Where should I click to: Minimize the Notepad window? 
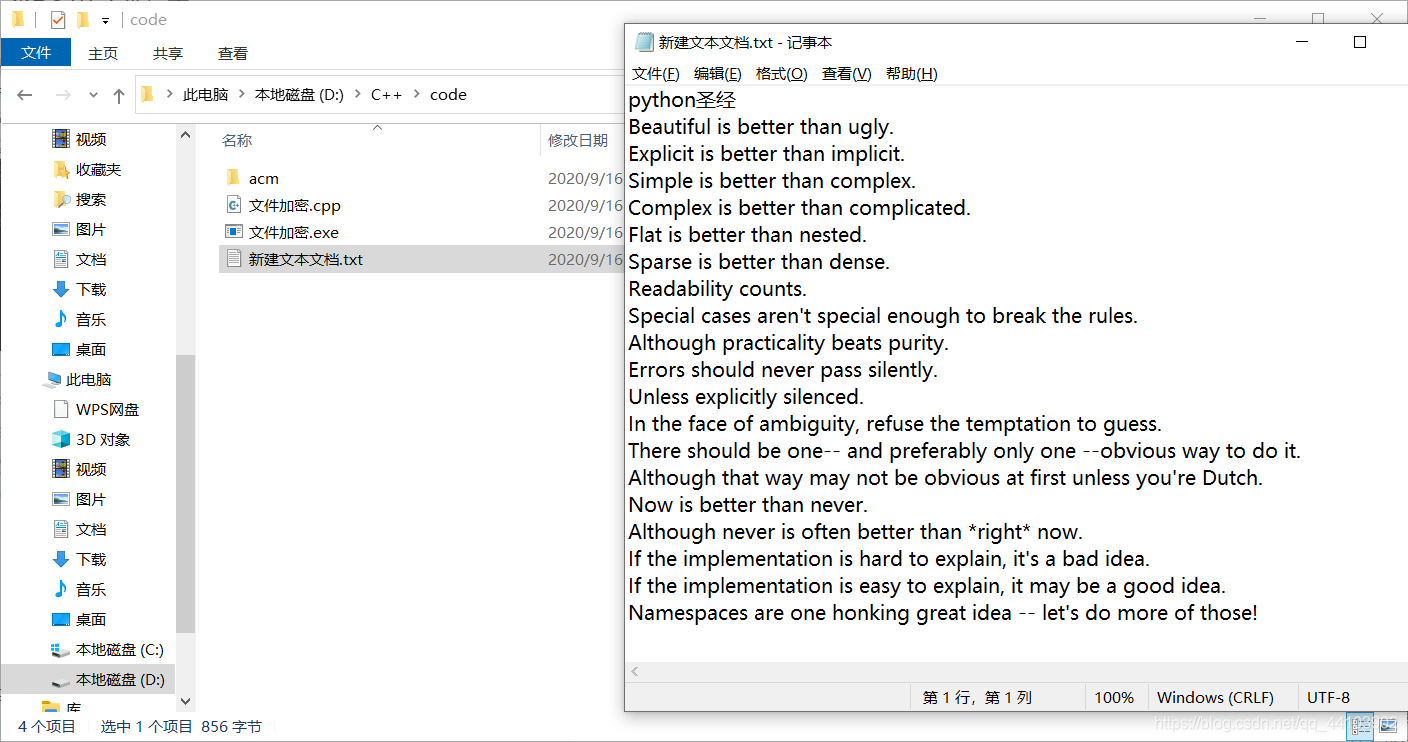click(1302, 42)
